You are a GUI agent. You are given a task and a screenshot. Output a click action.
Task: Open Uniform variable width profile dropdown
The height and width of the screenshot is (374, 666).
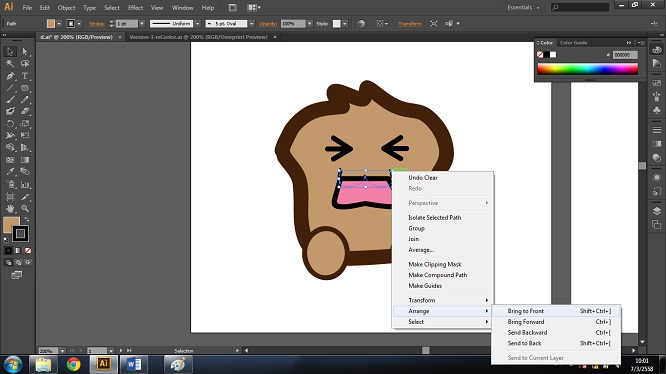tap(197, 24)
